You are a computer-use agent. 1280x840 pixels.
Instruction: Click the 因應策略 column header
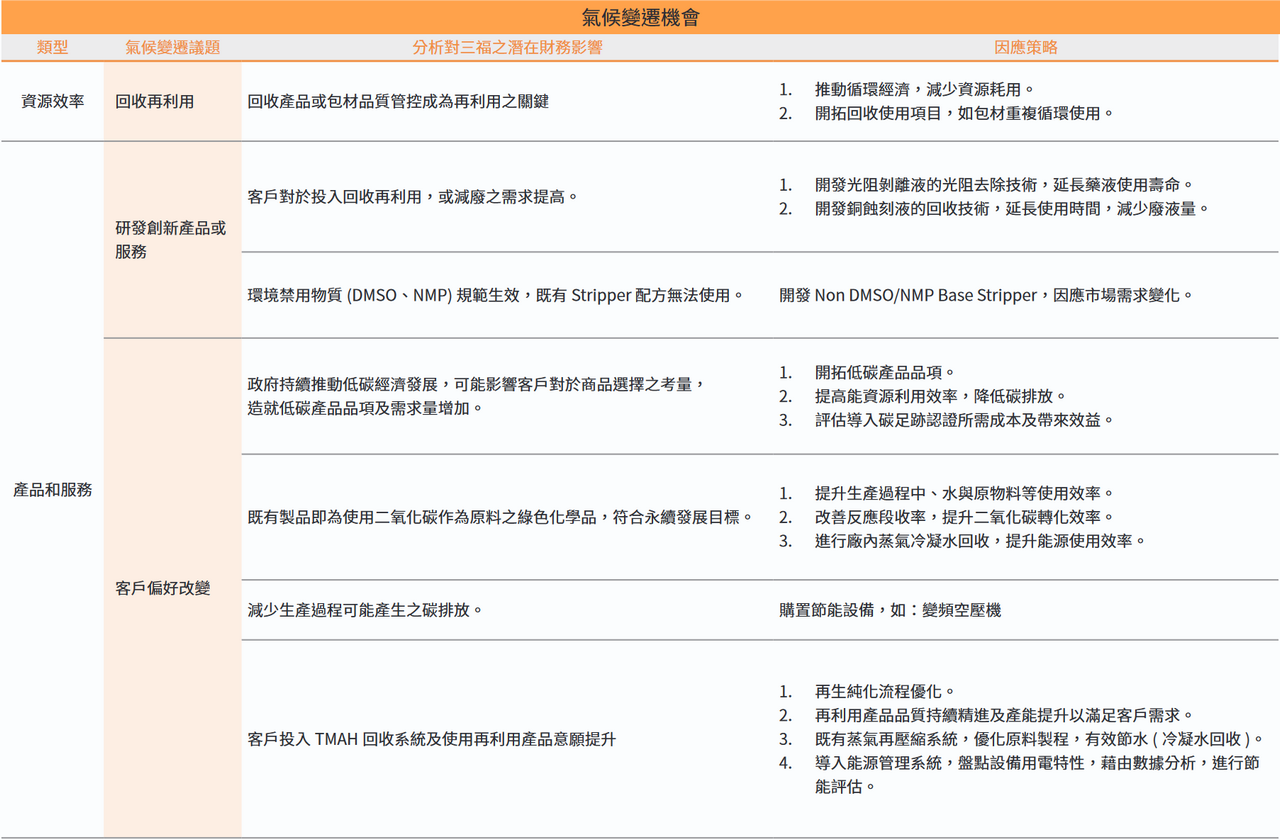click(x=1026, y=47)
